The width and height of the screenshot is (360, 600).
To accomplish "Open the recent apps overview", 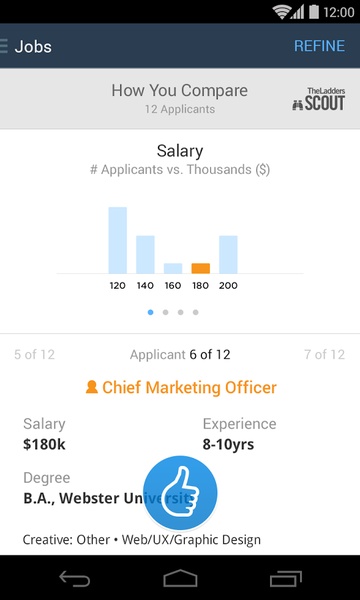I will coord(286,579).
